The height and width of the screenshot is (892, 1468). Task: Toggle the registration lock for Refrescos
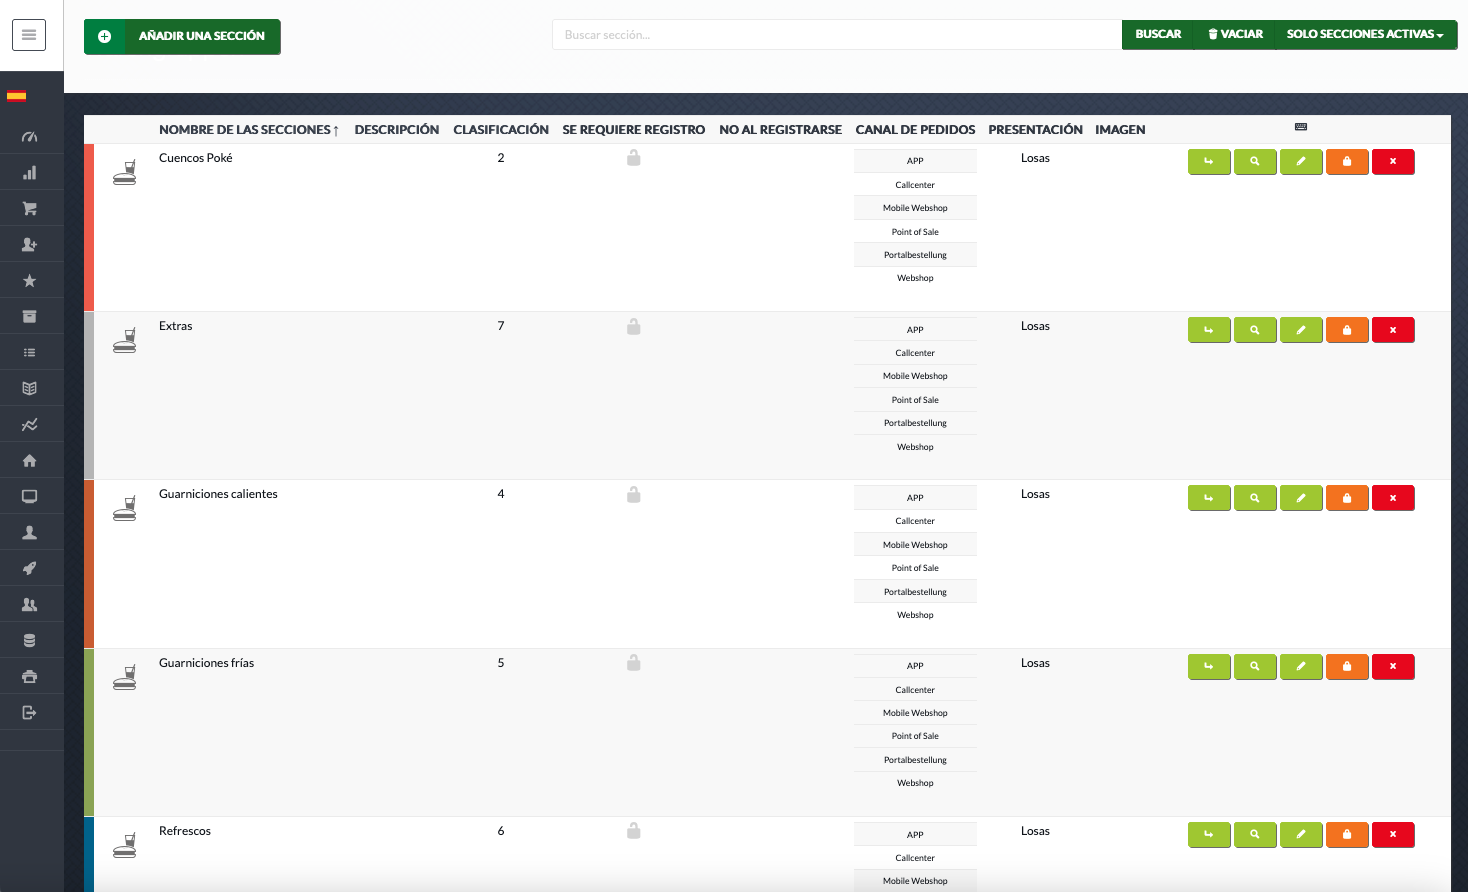point(634,830)
